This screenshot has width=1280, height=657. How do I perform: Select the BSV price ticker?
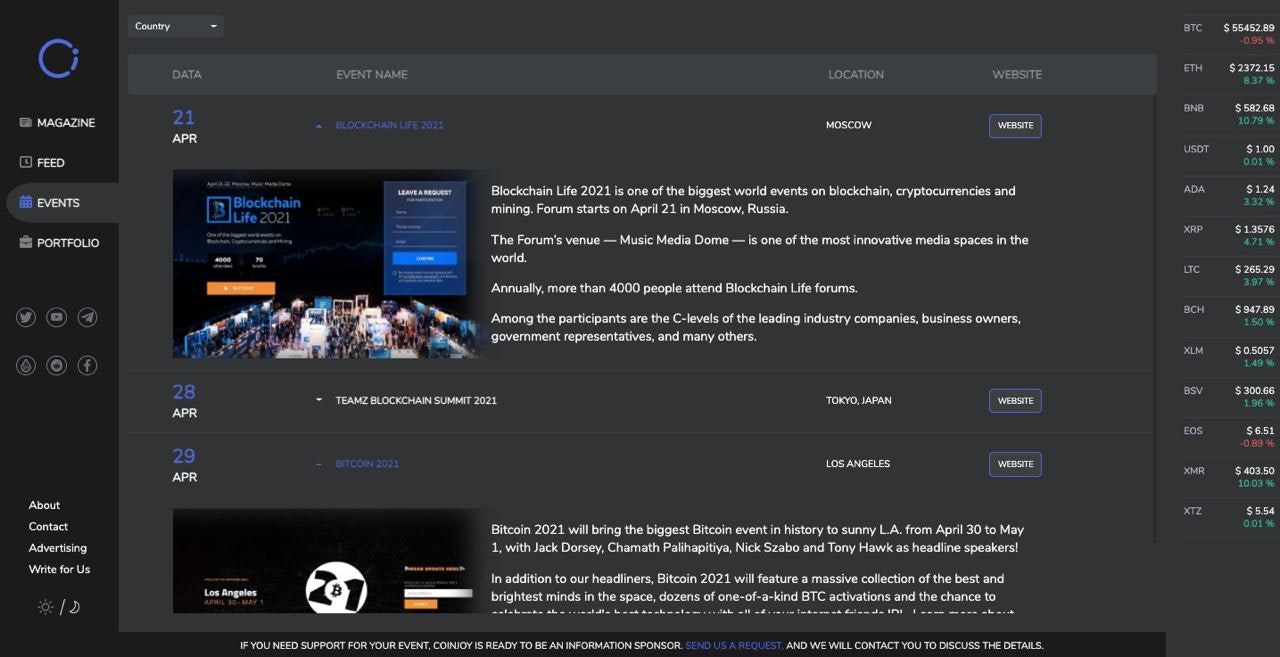(1229, 396)
